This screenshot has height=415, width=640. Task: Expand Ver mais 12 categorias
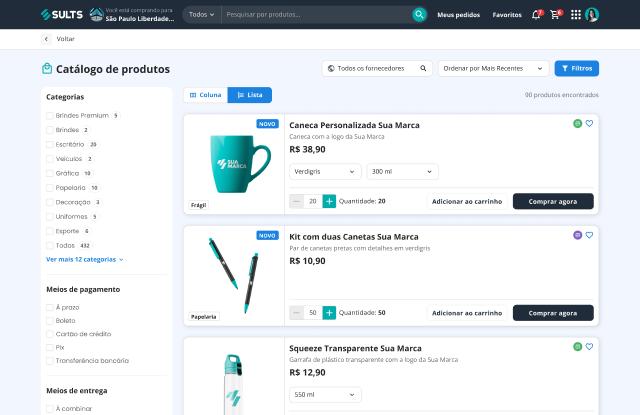tap(84, 260)
